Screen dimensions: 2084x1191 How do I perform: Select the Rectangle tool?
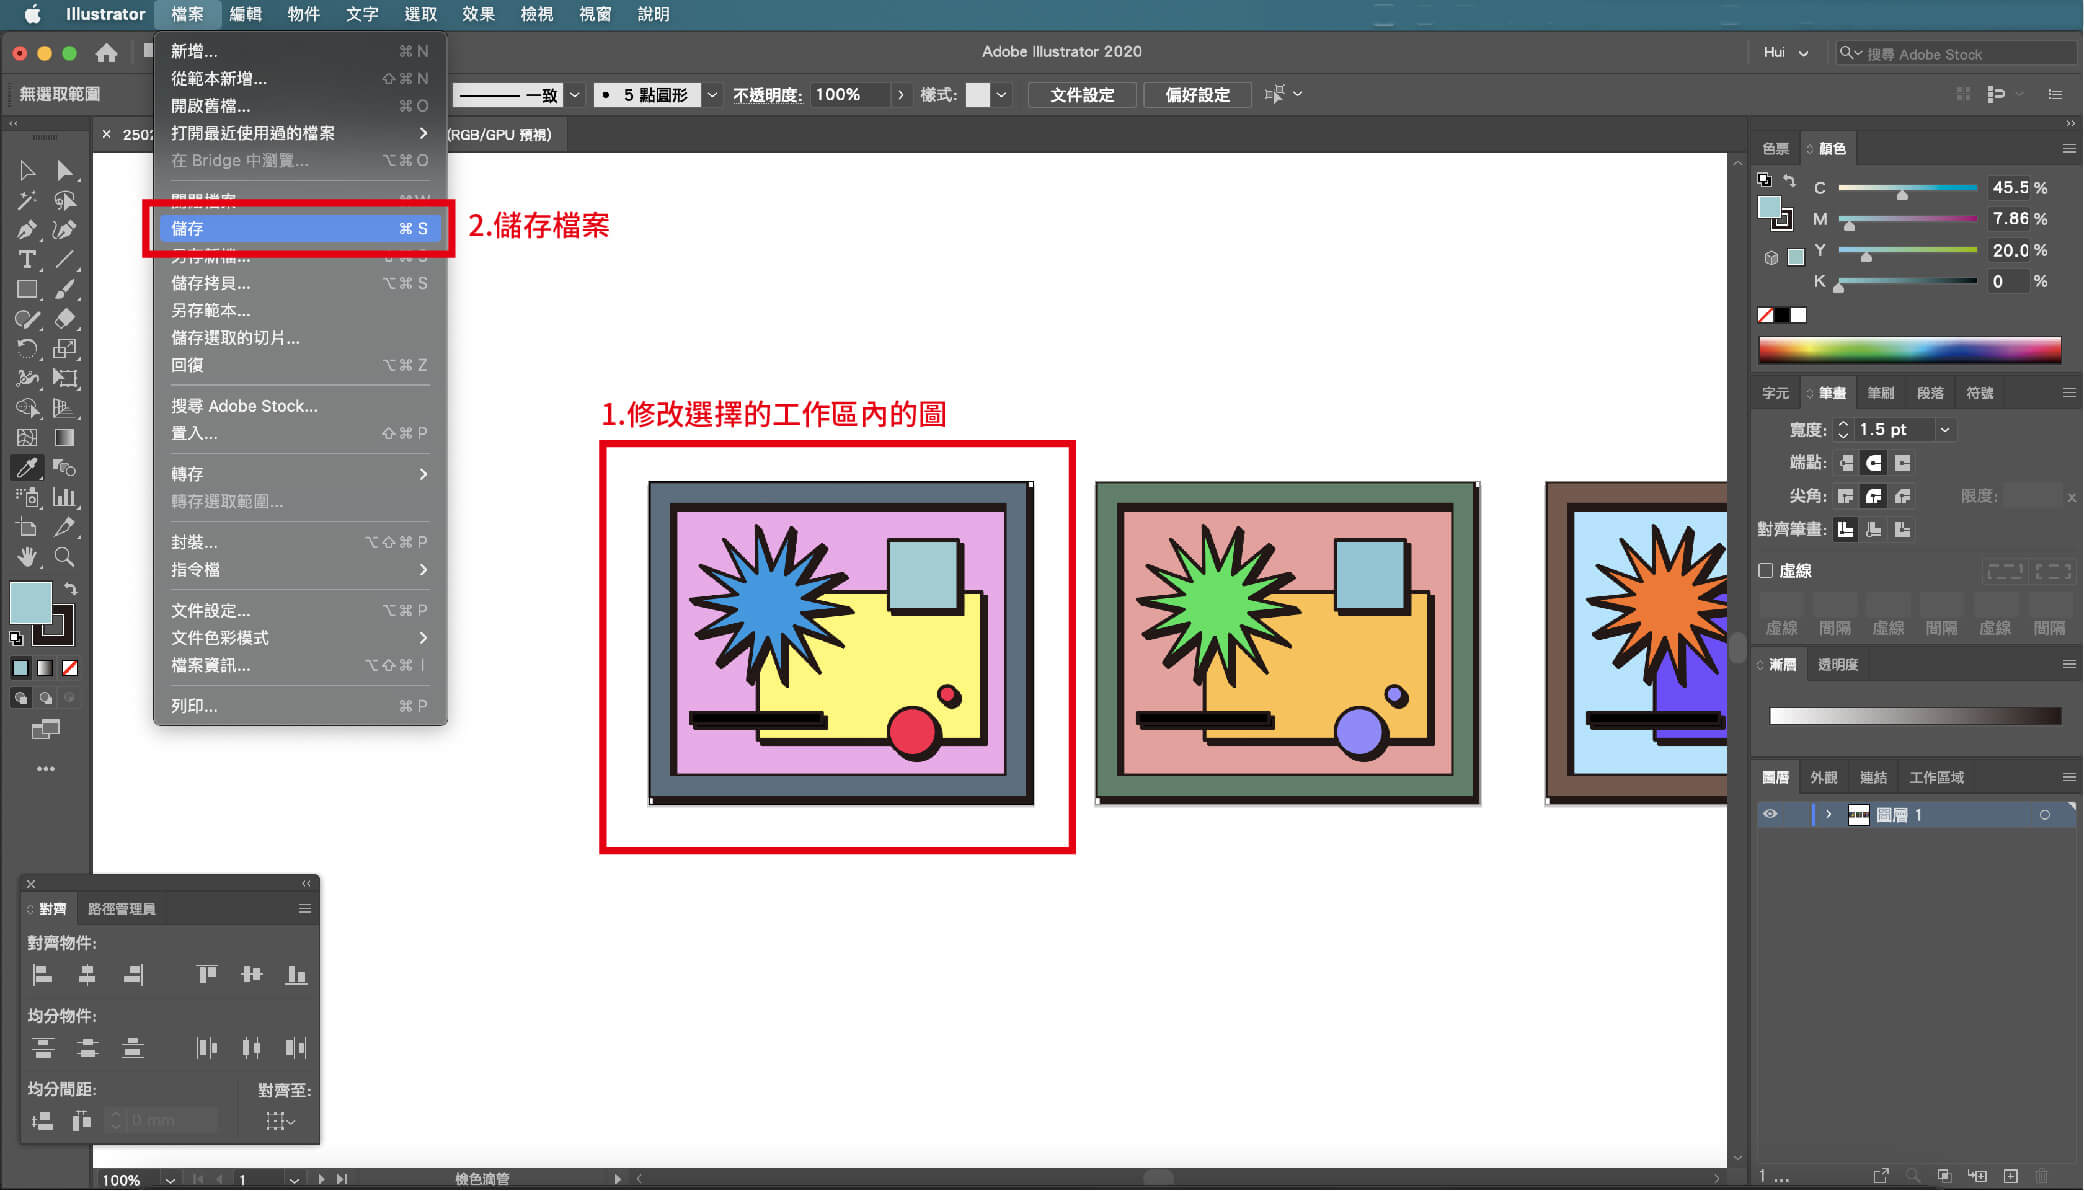tap(27, 290)
